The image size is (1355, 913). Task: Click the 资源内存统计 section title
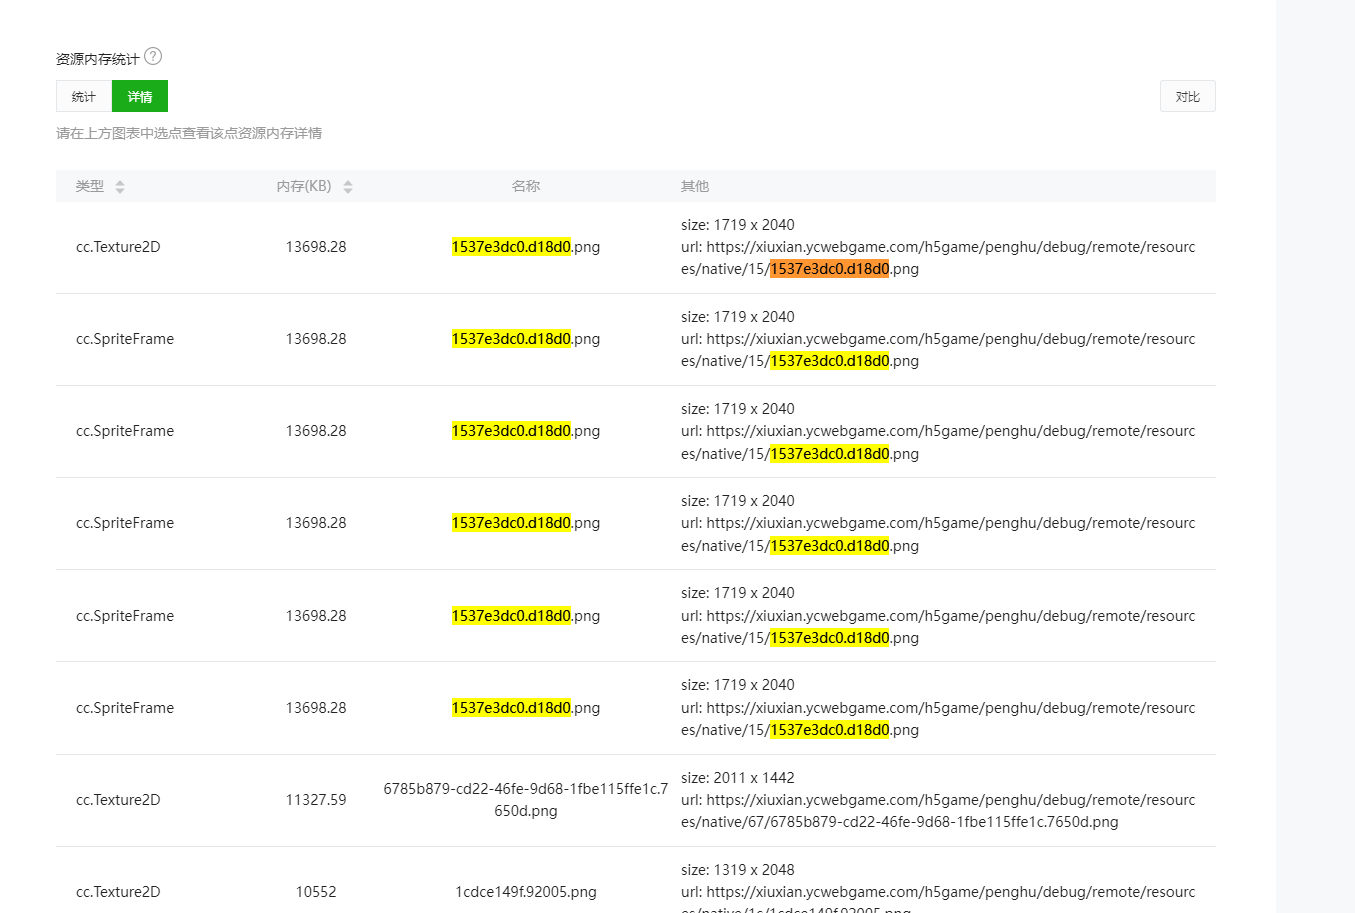(98, 59)
